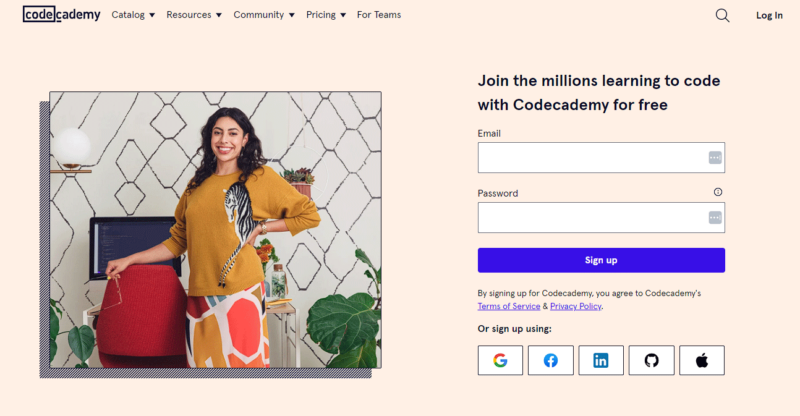Click password manager icon in Email field

(715, 157)
